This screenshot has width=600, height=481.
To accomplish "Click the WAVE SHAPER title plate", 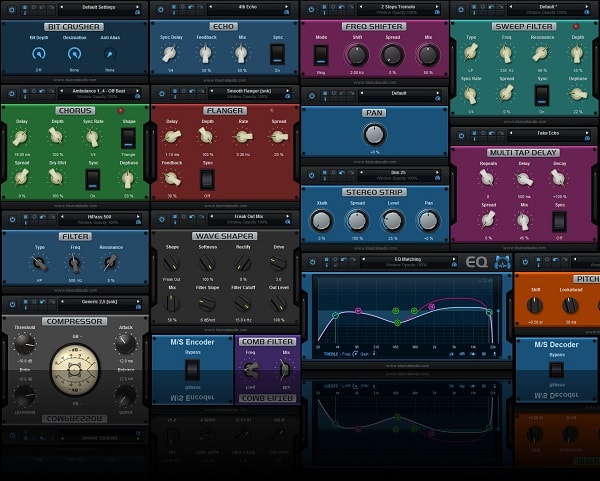I will 225,236.
